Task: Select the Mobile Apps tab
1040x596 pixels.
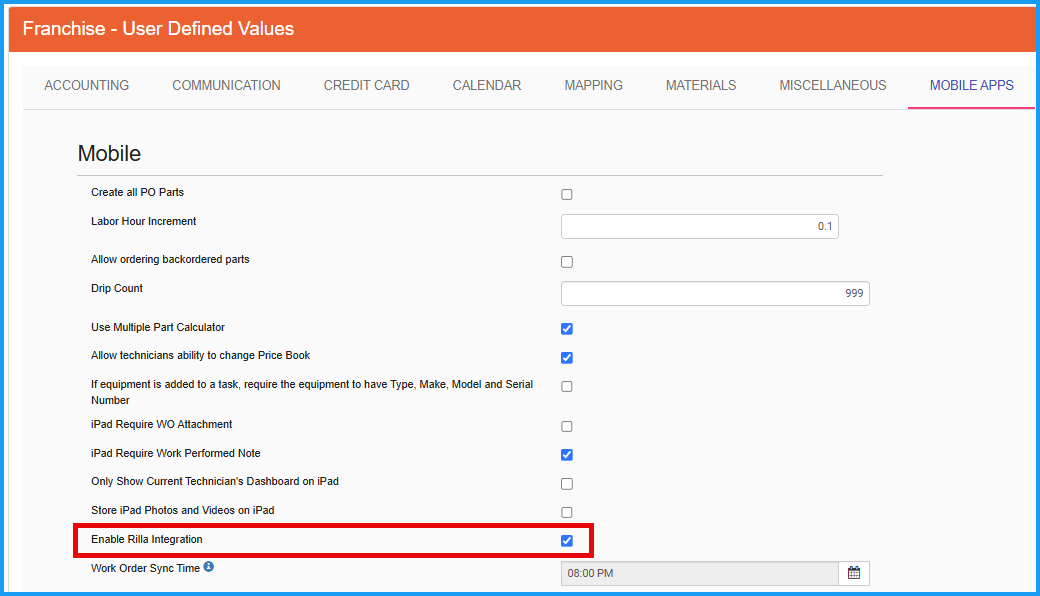Action: (972, 86)
